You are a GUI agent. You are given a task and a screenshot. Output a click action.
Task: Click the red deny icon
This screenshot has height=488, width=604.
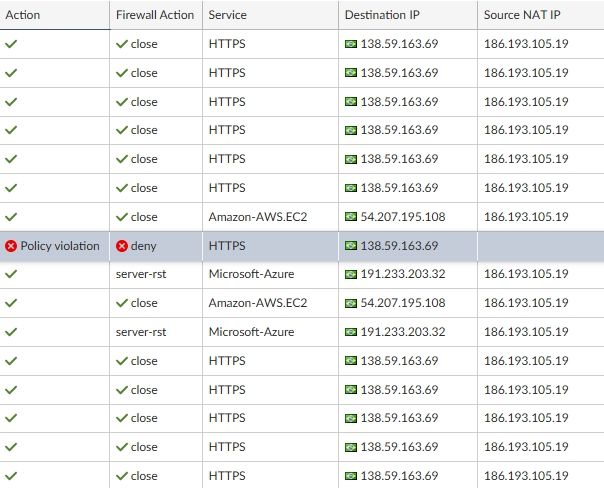[x=122, y=245]
